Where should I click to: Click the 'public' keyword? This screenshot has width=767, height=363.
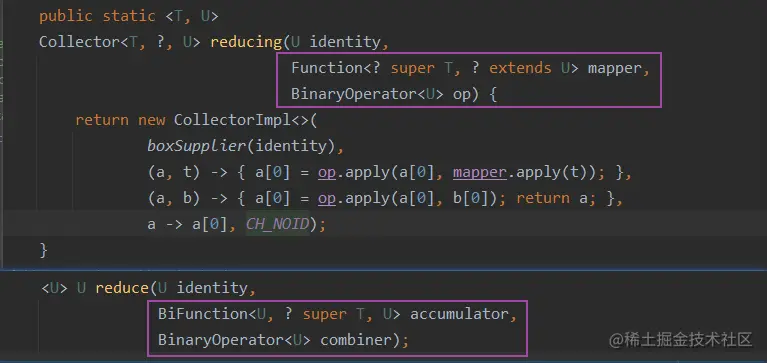(x=66, y=16)
